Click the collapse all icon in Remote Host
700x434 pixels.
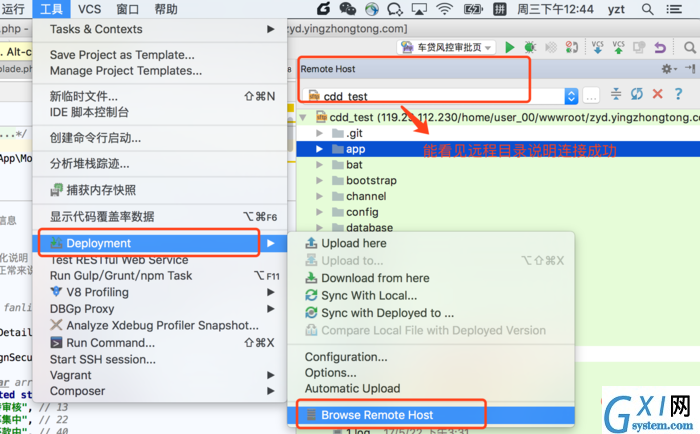coord(616,94)
